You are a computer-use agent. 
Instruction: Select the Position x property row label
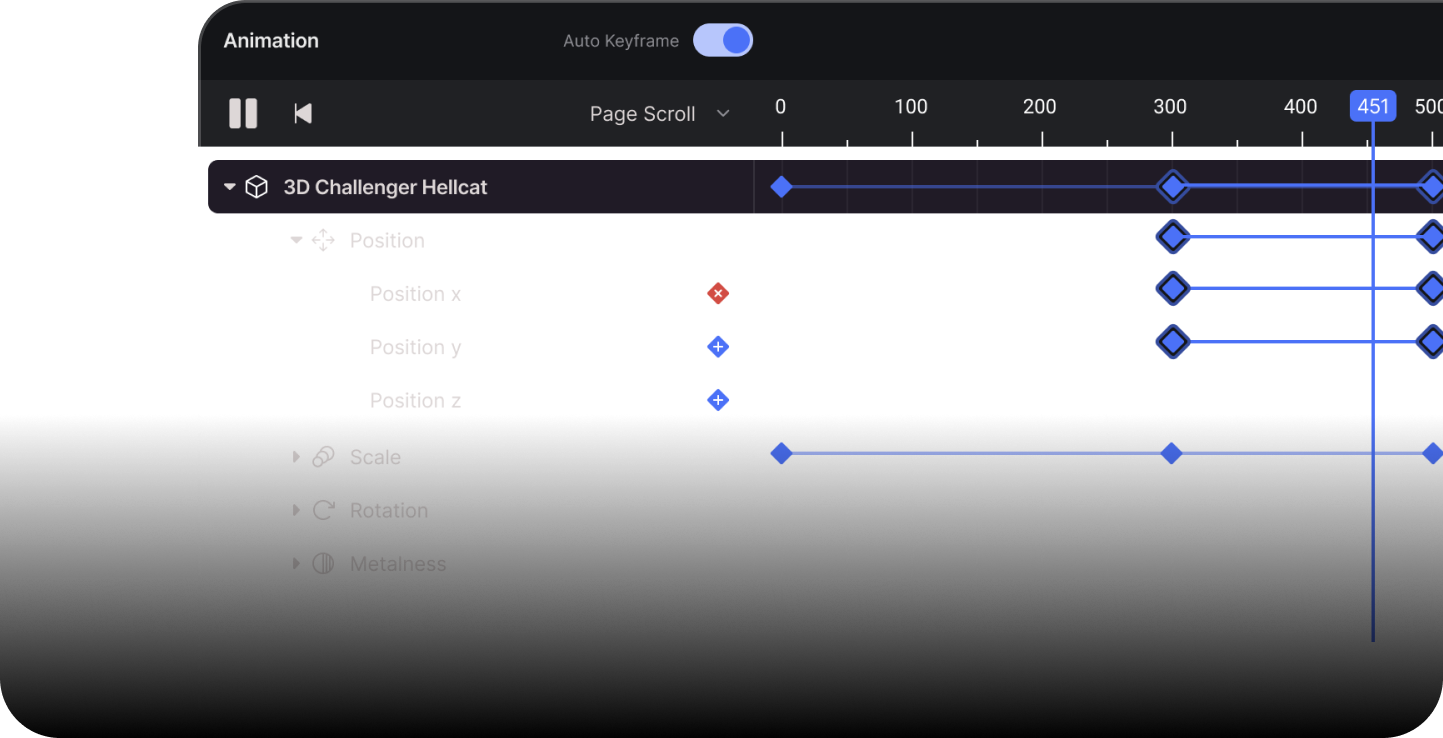pyautogui.click(x=415, y=294)
